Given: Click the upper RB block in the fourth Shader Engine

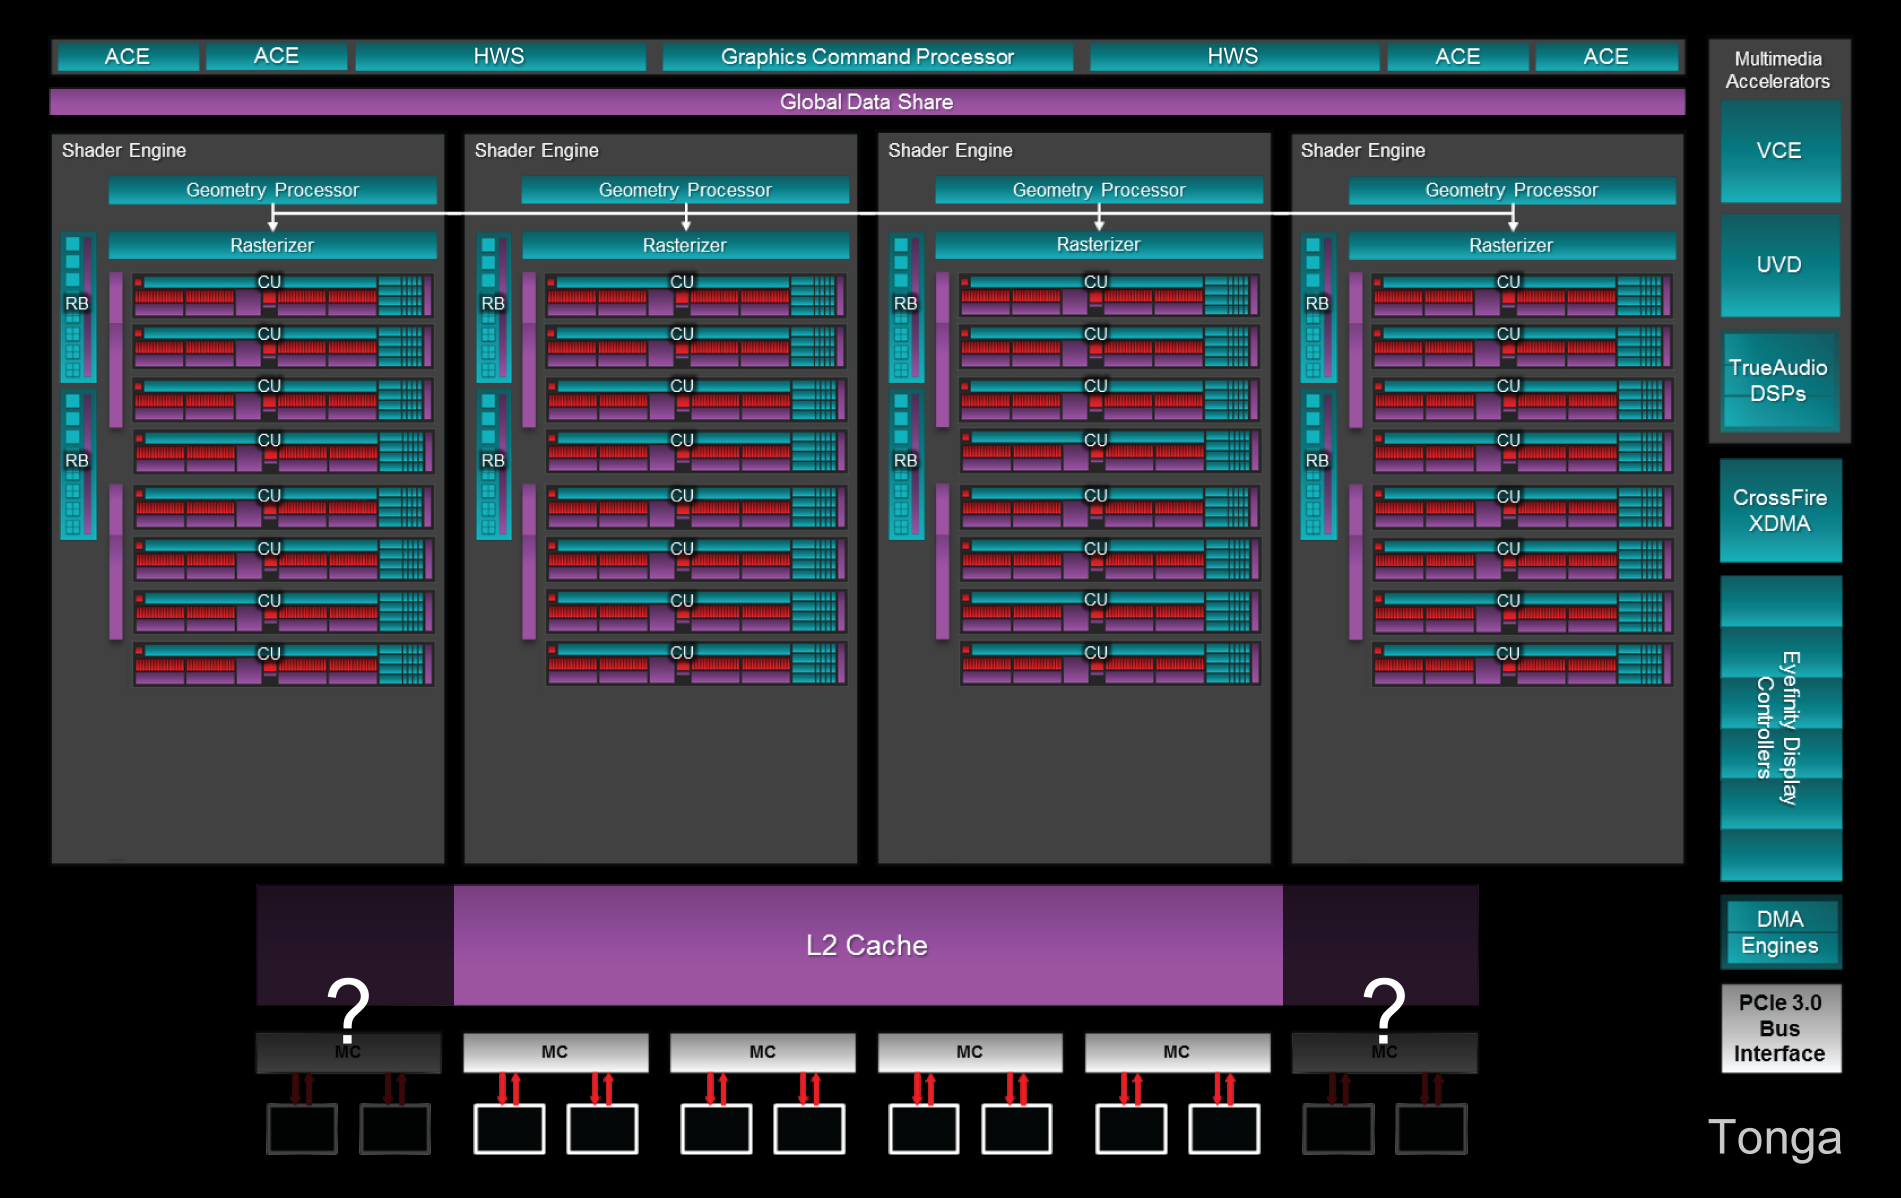Looking at the screenshot, I should (x=1318, y=307).
